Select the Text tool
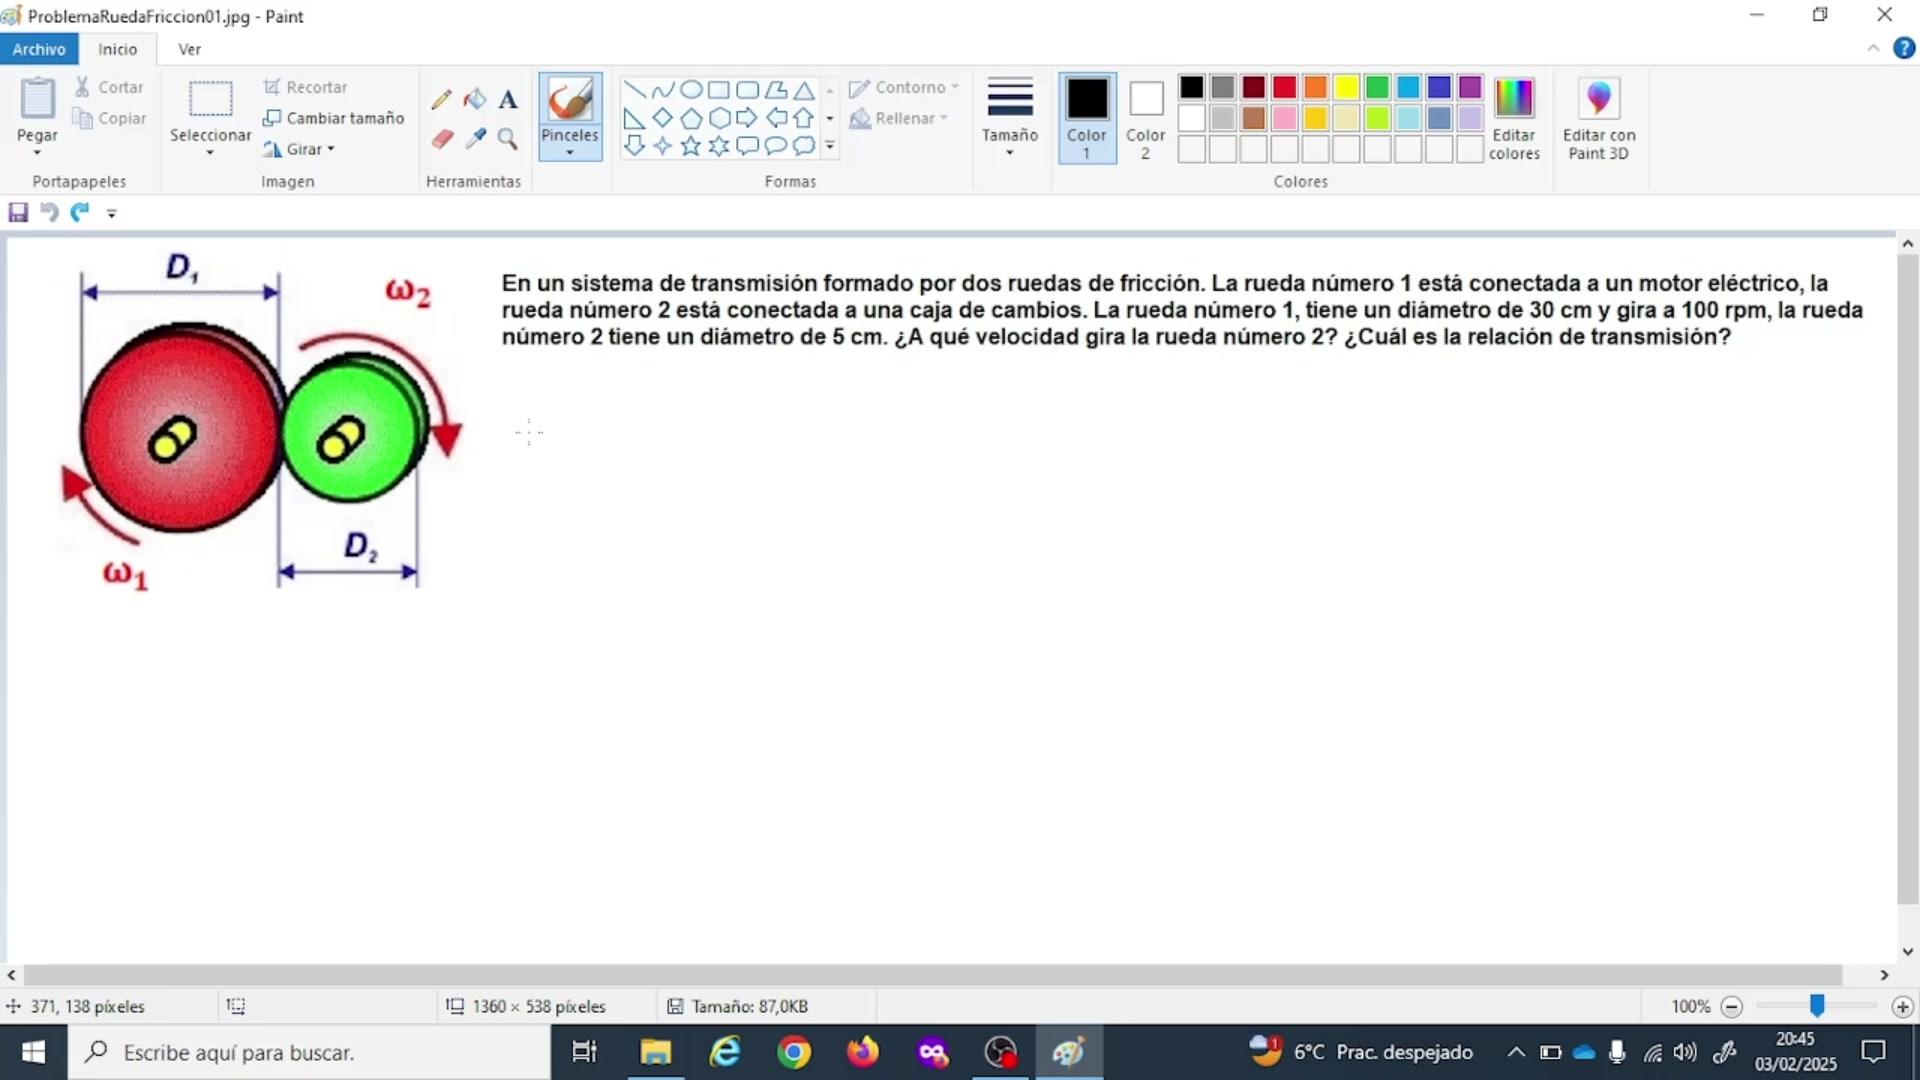This screenshot has height=1080, width=1920. 508,99
